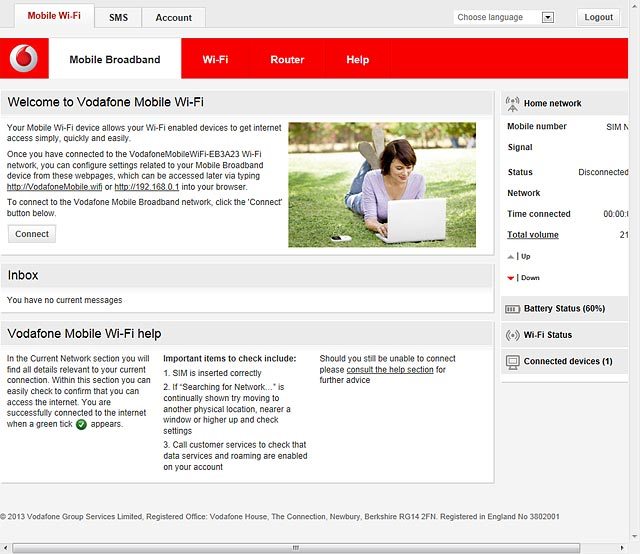The image size is (640, 554).
Task: Open the consult the help section link
Action: (390, 369)
